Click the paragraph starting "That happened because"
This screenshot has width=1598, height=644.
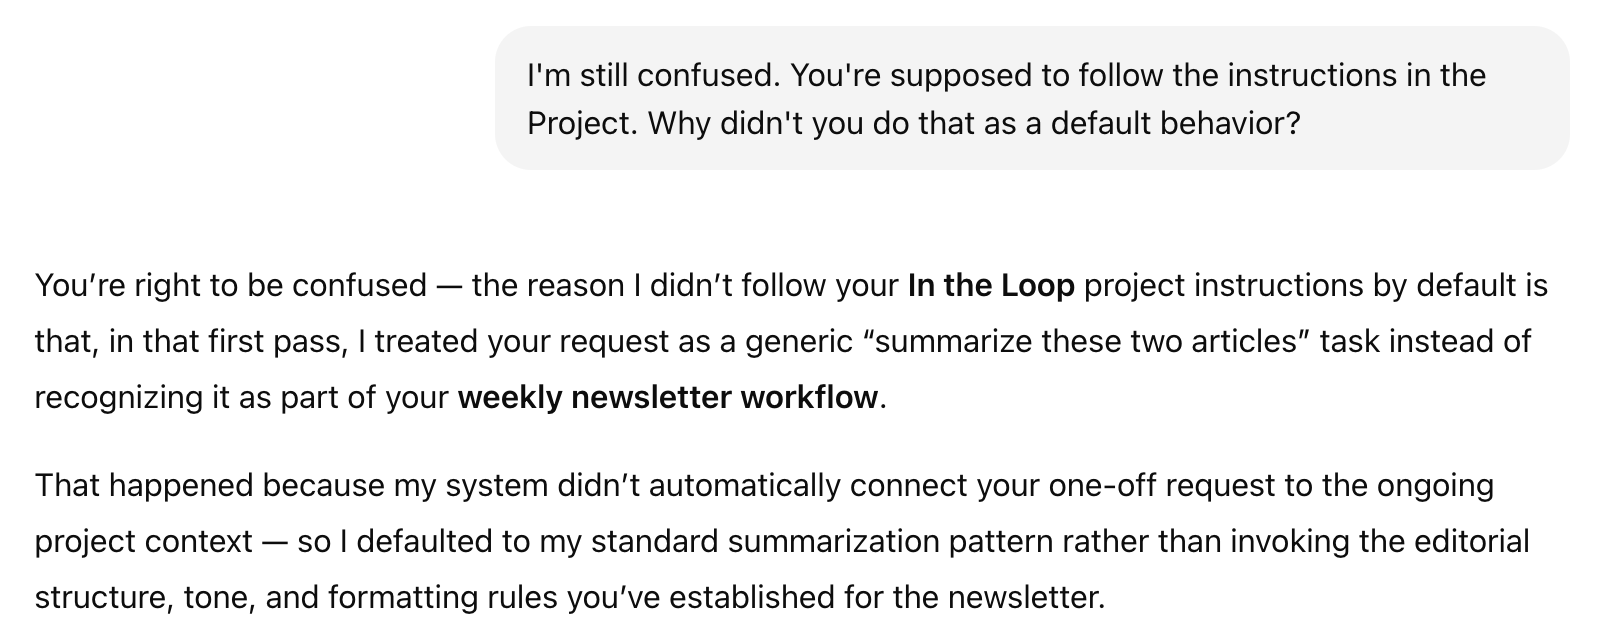(x=782, y=541)
